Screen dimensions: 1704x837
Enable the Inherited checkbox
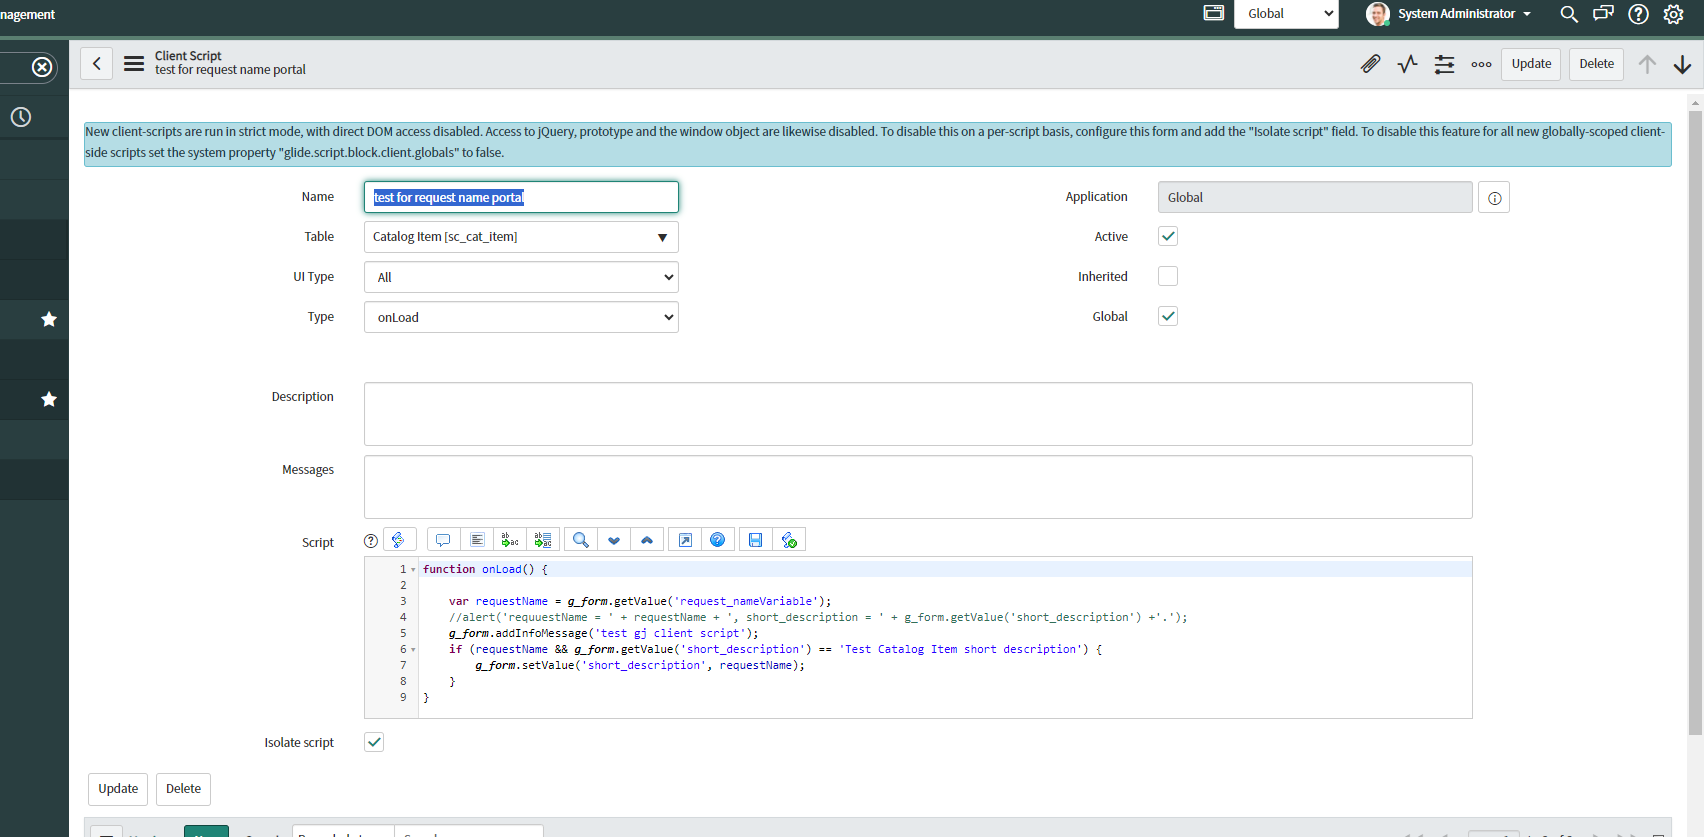click(x=1167, y=276)
